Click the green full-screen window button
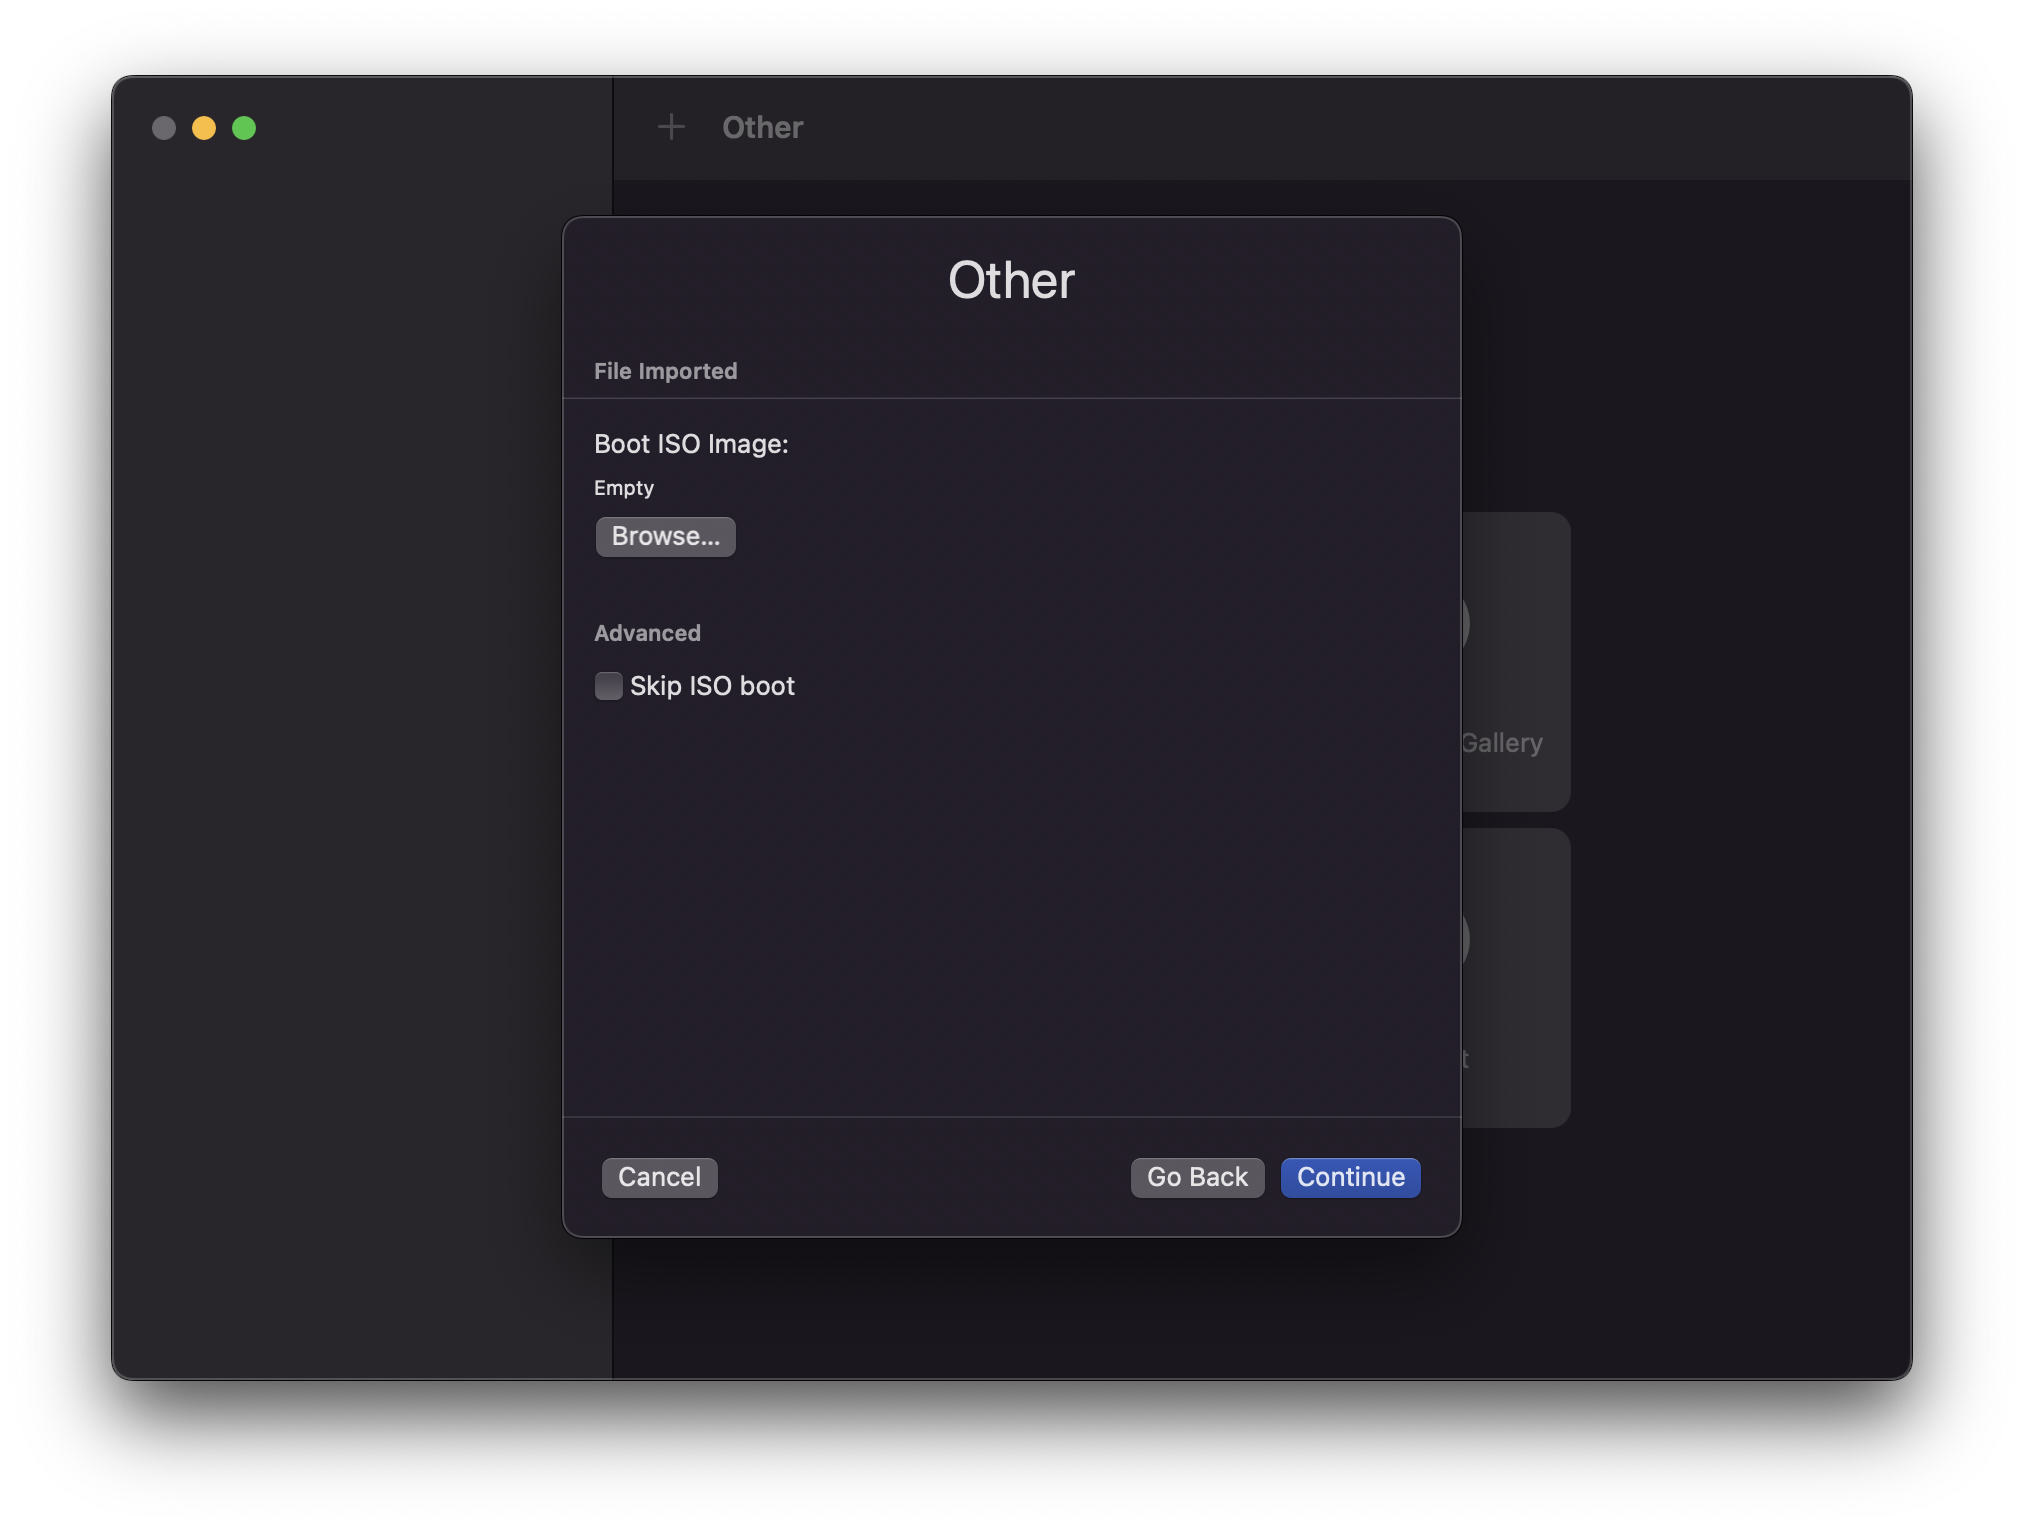The width and height of the screenshot is (2024, 1528). 244,128
